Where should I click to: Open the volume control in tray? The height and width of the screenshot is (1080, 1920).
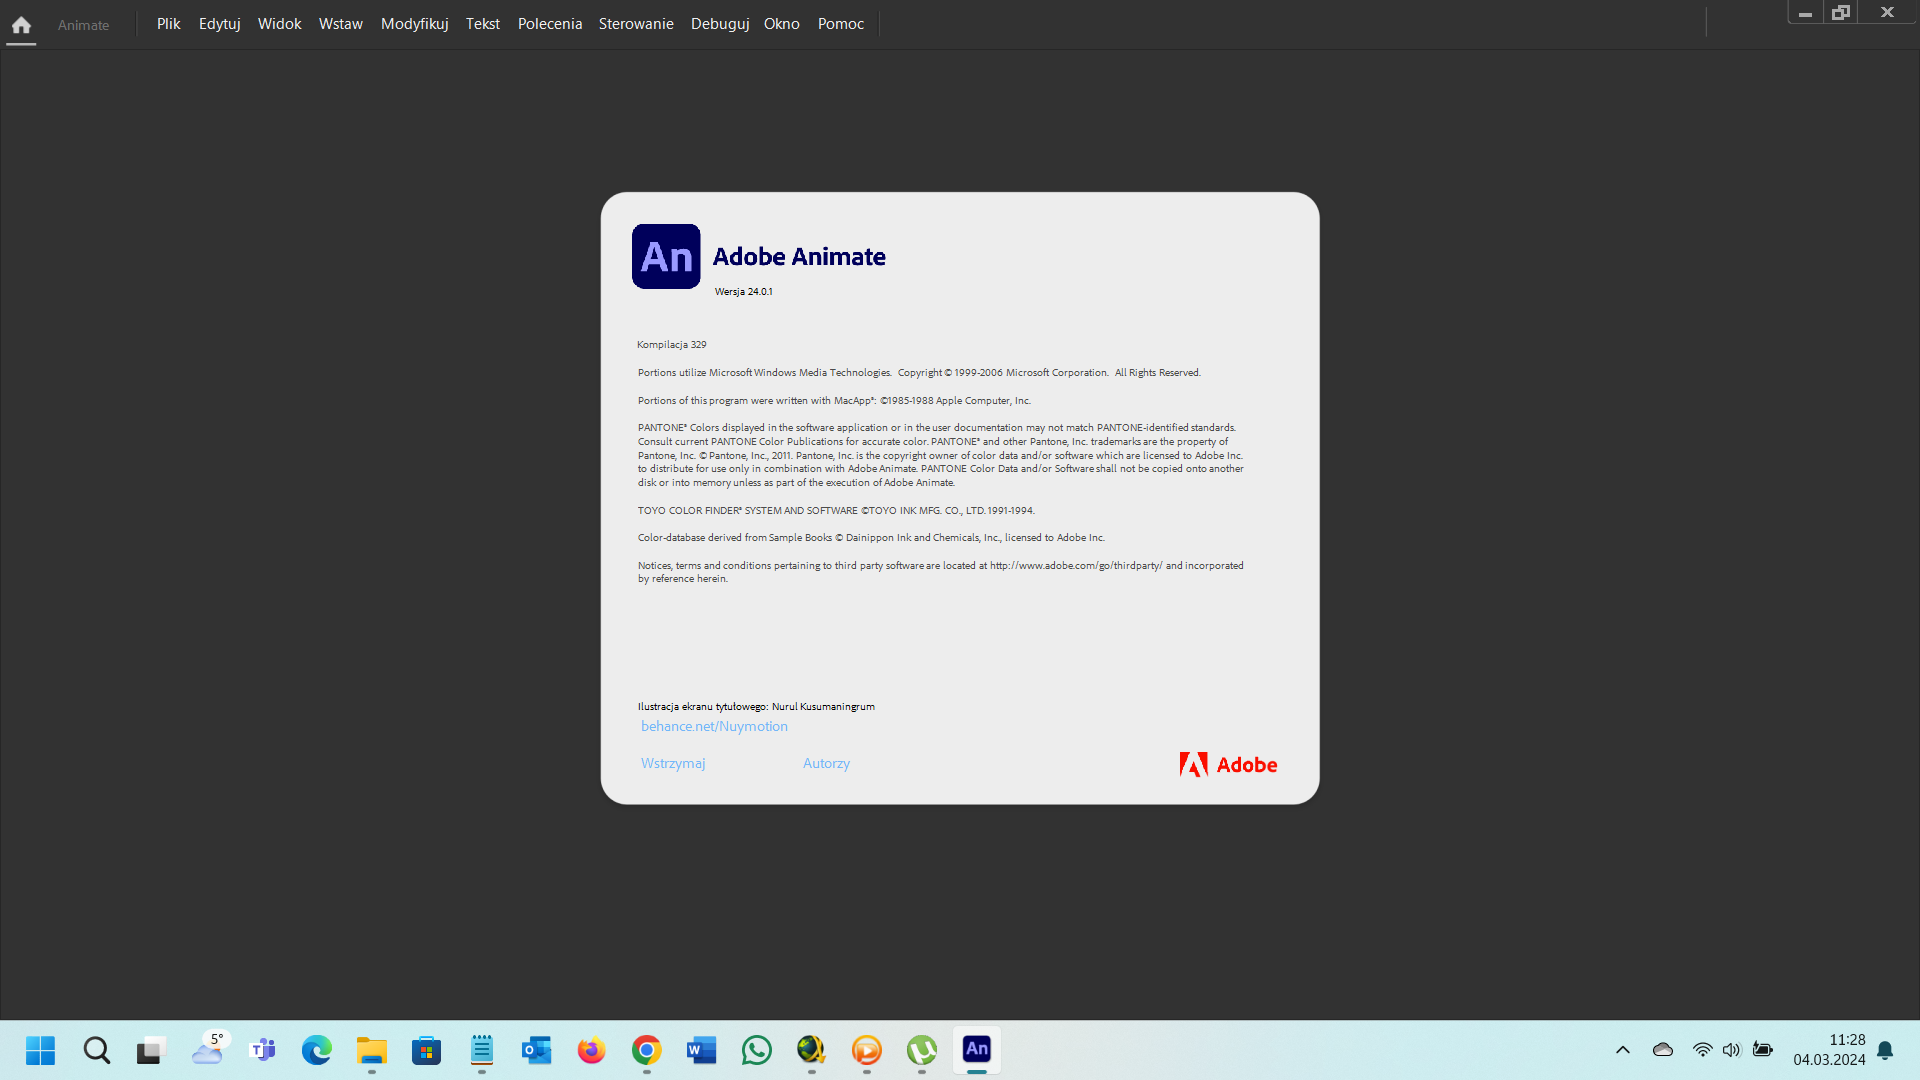coord(1732,1050)
